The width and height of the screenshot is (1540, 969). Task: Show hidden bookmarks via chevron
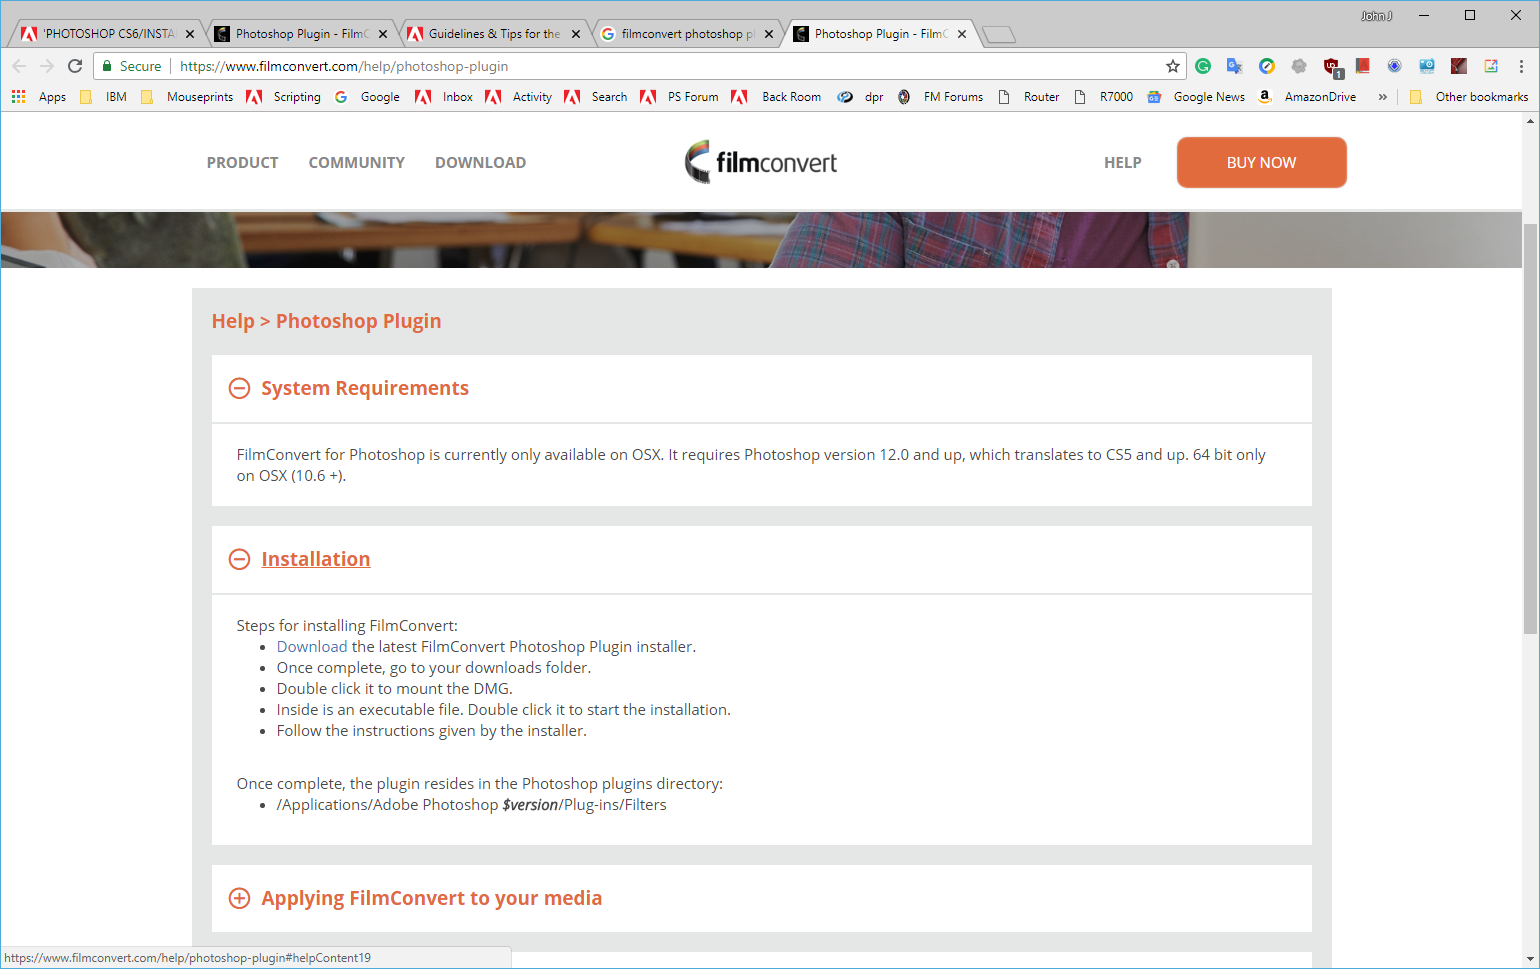coord(1383,97)
